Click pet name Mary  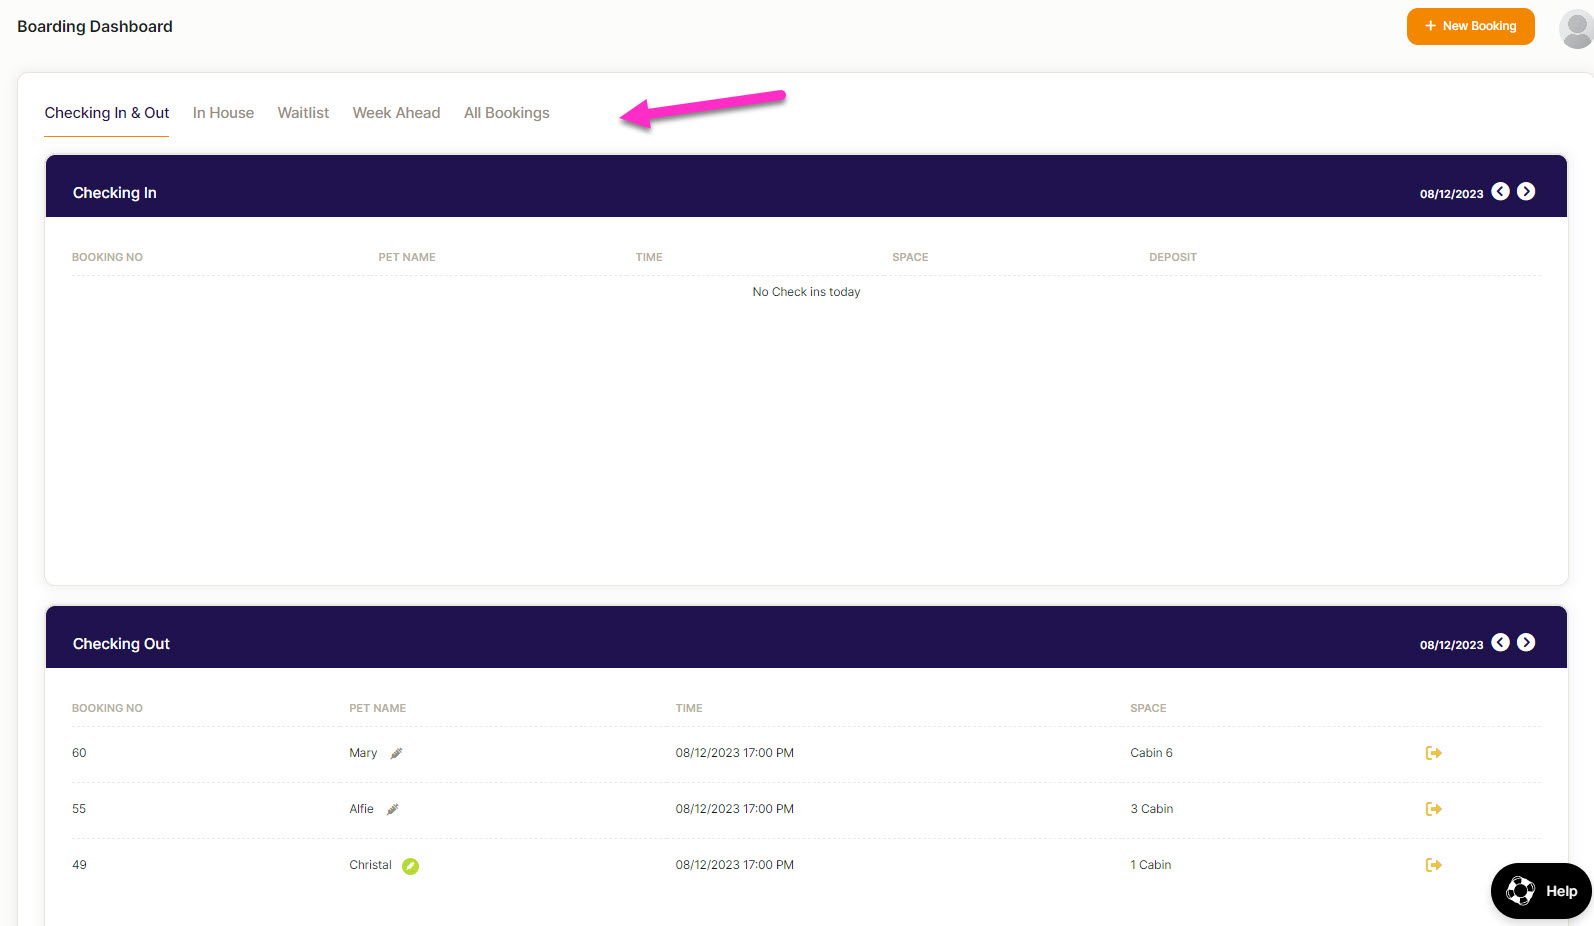pos(363,753)
